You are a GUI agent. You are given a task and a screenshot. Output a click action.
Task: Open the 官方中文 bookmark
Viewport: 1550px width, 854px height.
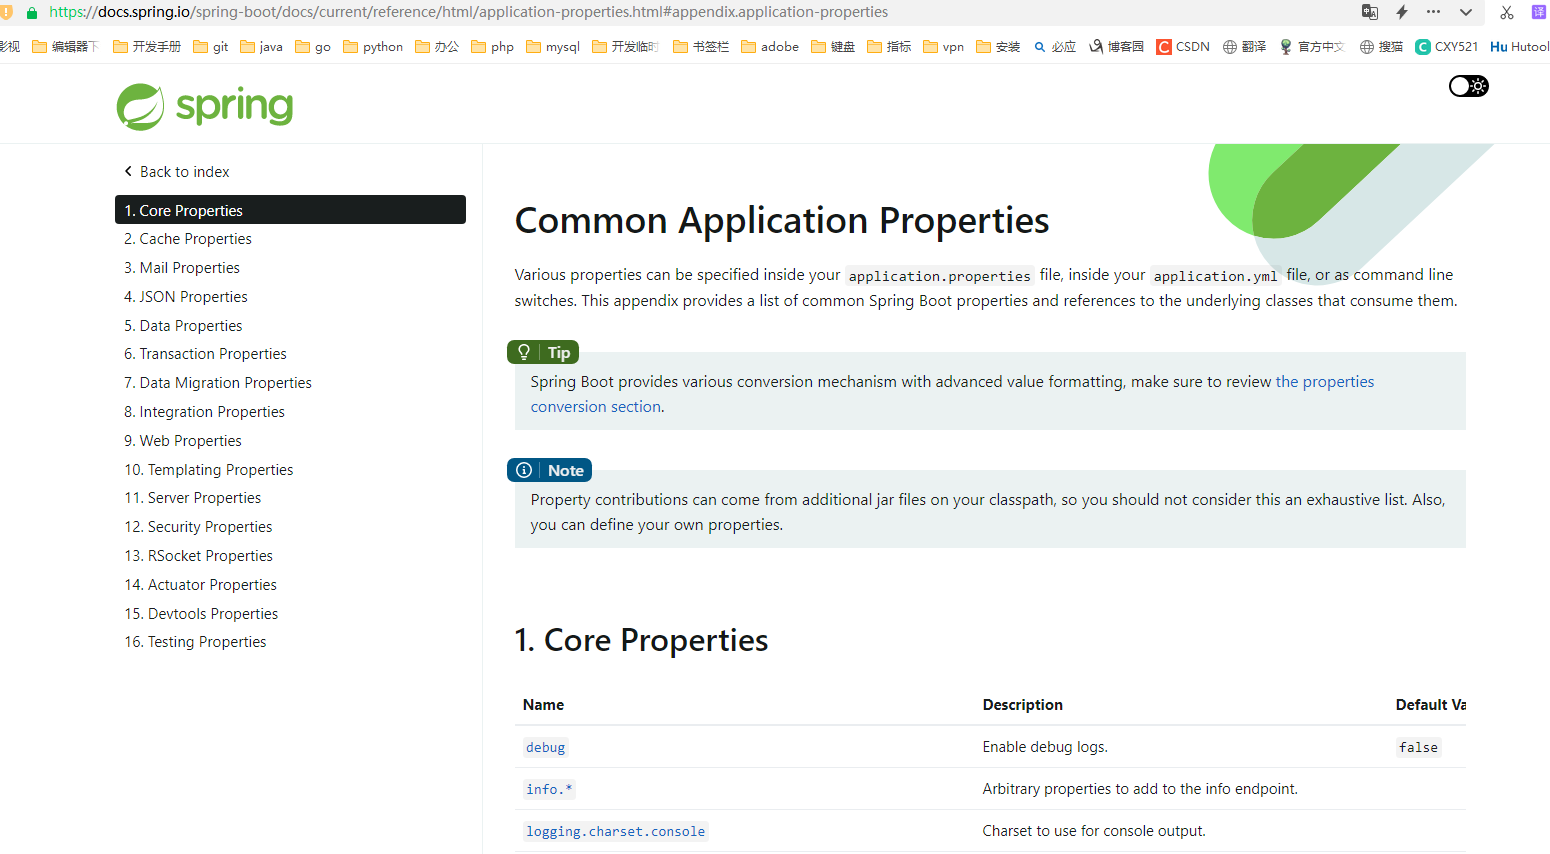click(x=1312, y=47)
